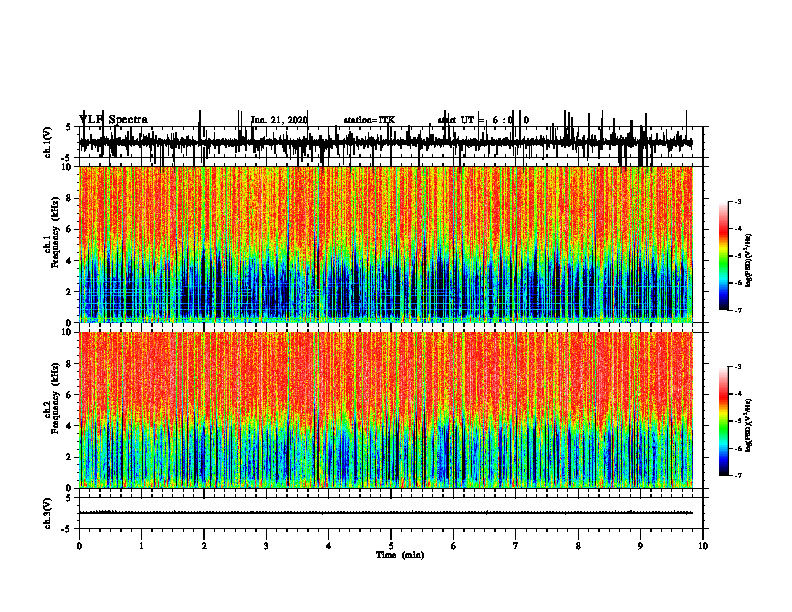The width and height of the screenshot is (792, 612).
Task: Click the time axis tick label "3"
Action: tap(266, 546)
